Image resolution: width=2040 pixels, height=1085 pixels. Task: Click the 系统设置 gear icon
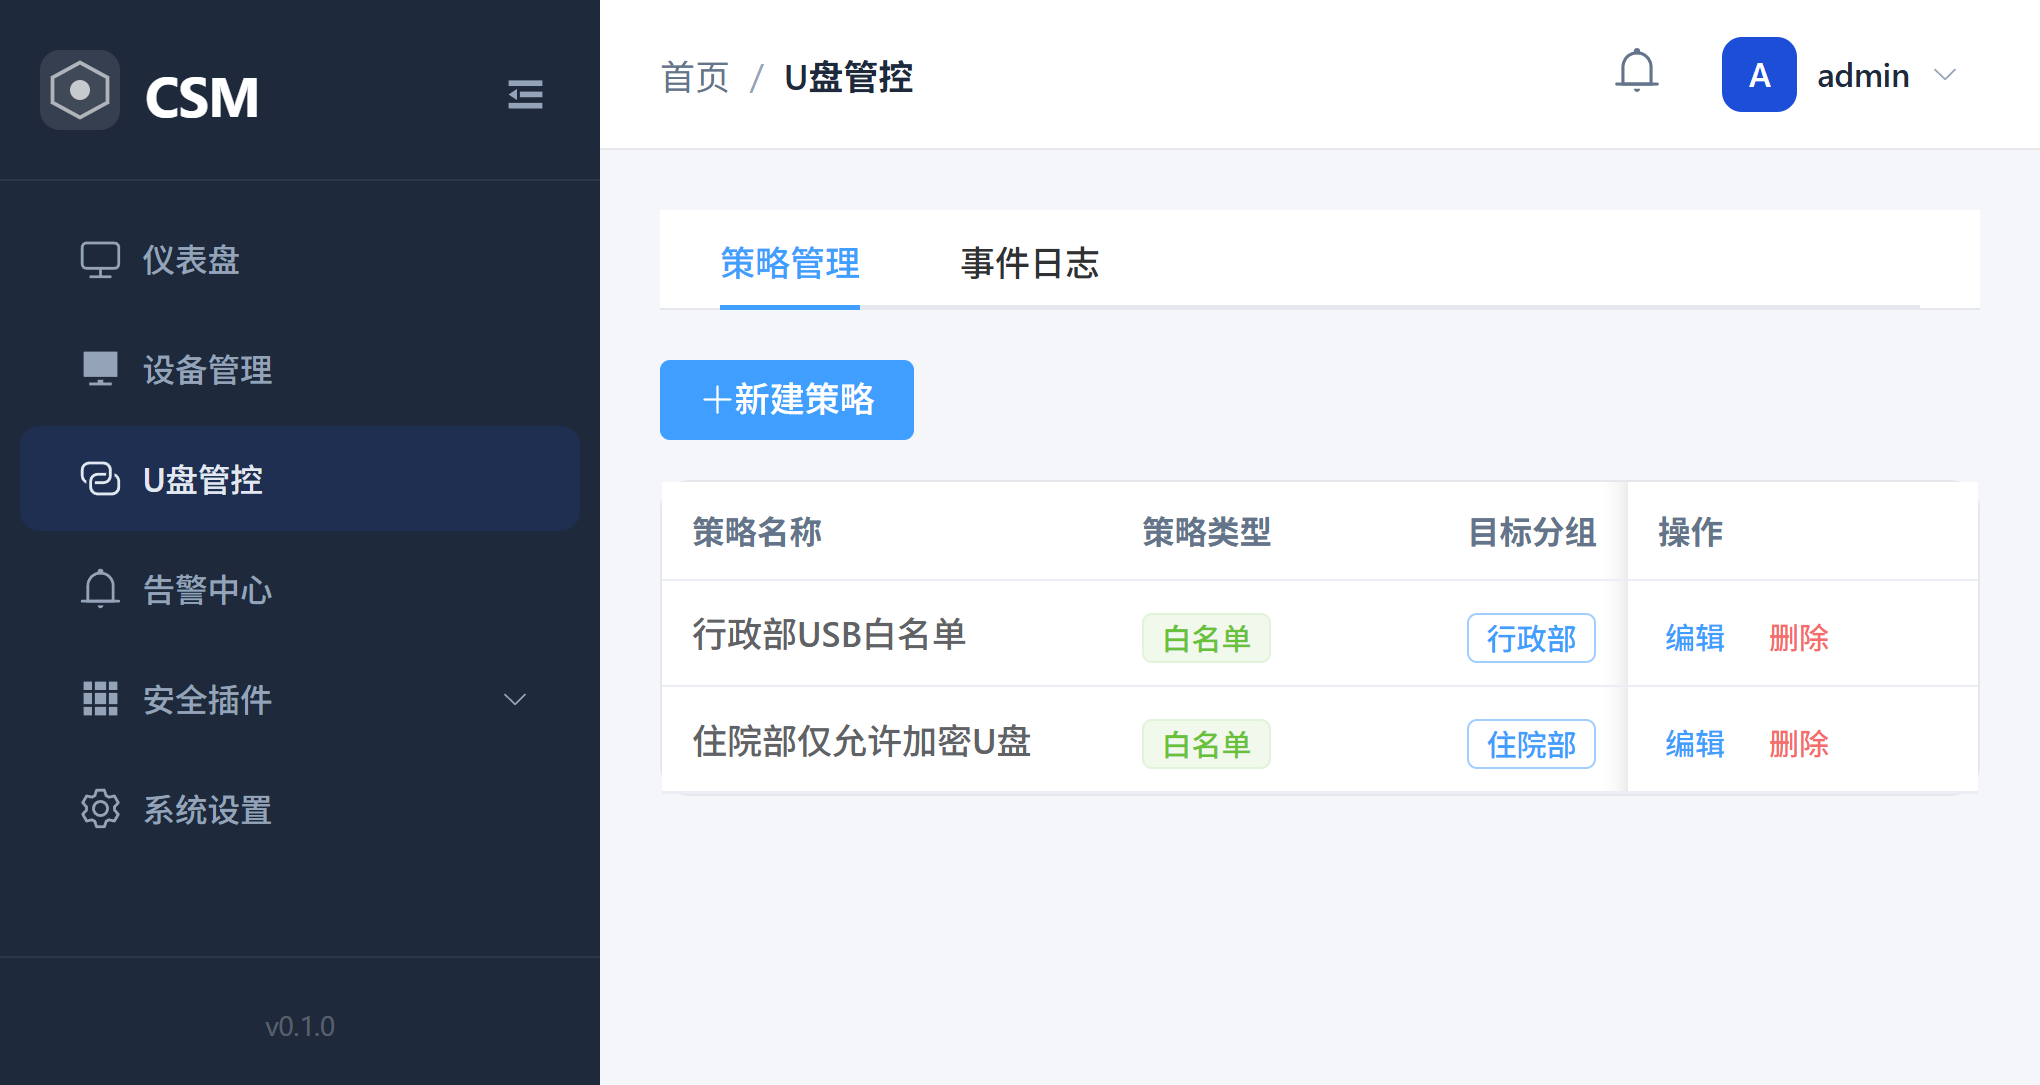point(100,809)
